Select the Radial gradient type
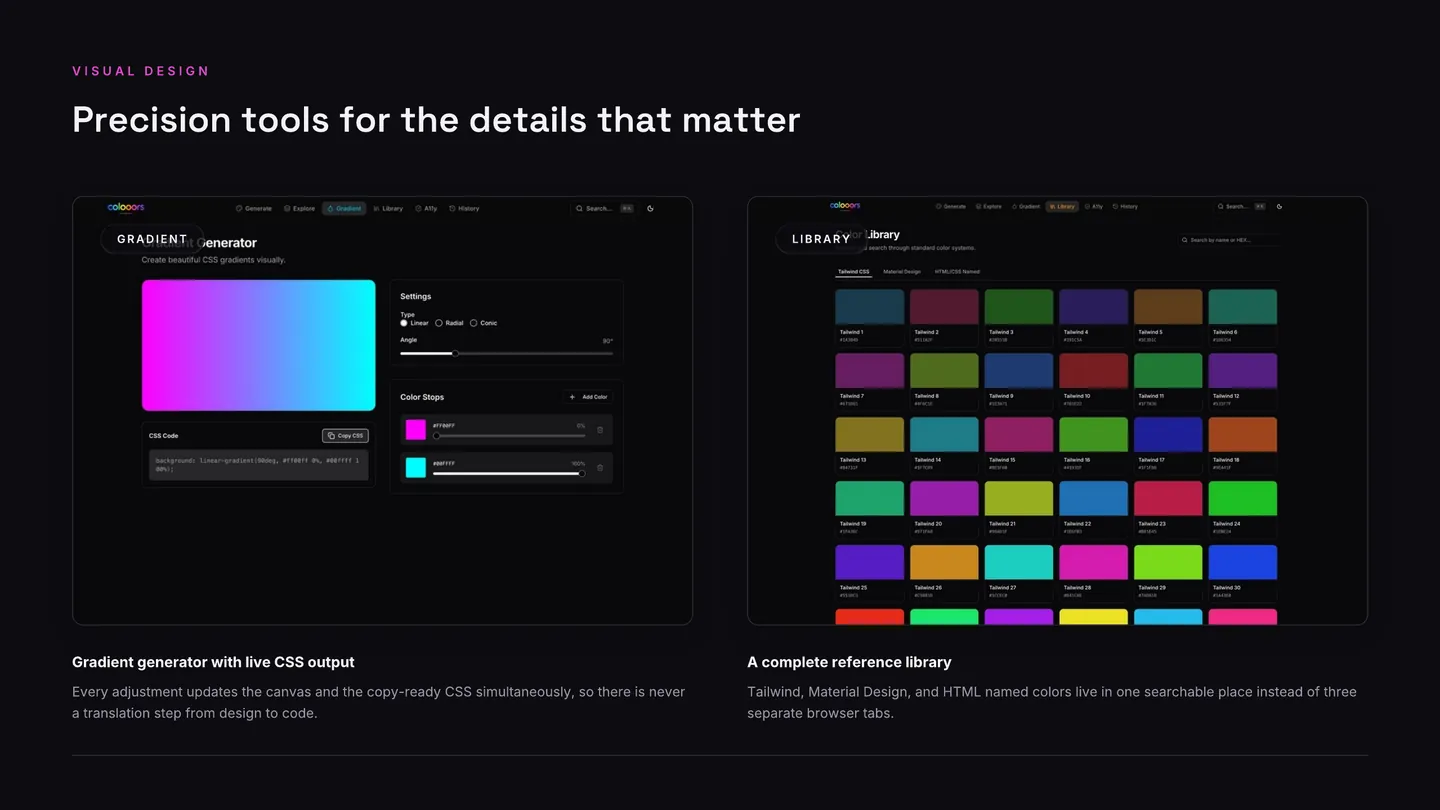The height and width of the screenshot is (810, 1440). point(450,323)
